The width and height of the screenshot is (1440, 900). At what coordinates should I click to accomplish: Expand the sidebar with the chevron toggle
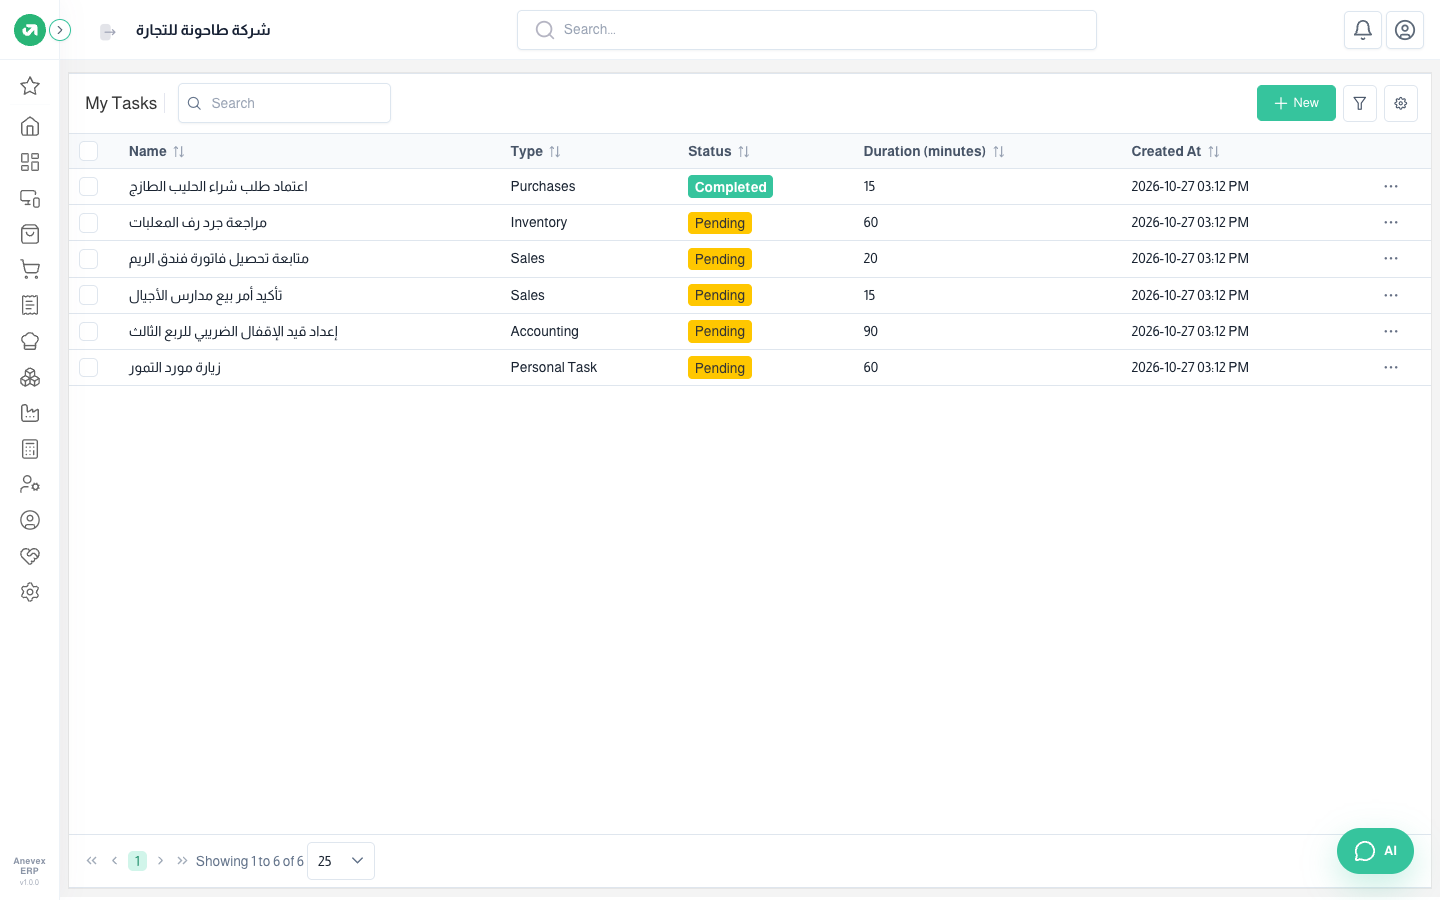click(60, 30)
